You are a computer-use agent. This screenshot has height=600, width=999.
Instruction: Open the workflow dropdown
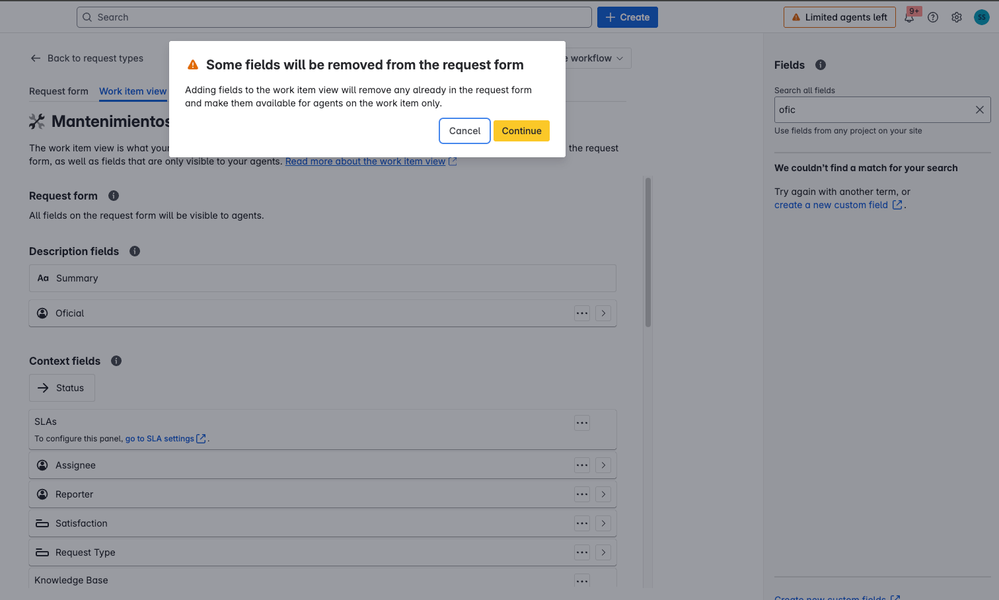pos(596,58)
